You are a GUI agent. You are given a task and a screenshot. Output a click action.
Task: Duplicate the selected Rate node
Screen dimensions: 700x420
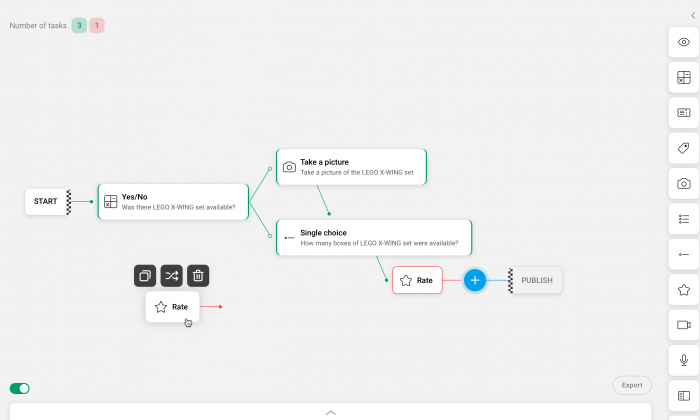[x=145, y=276]
